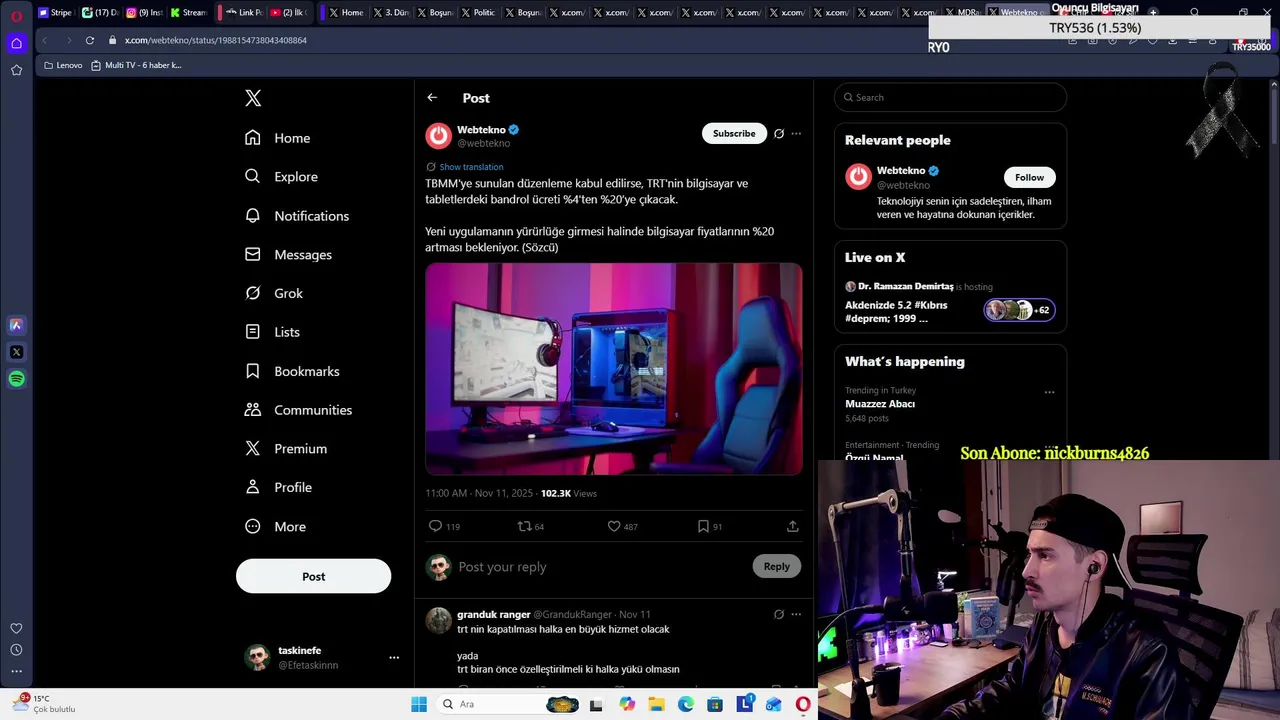This screenshot has width=1280, height=720.
Task: Open the three-dot menu on Webtekno post
Action: coord(796,133)
